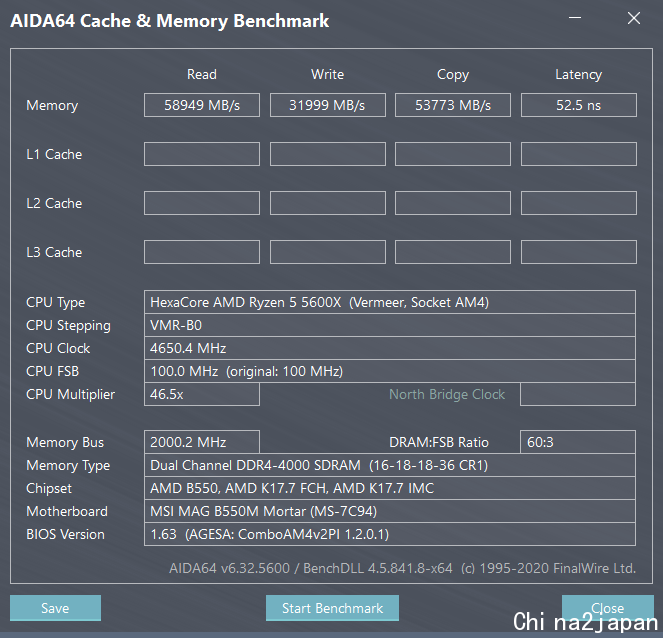Image resolution: width=663 pixels, height=638 pixels.
Task: Click the empty L3 Cache Read field
Action: pyautogui.click(x=202, y=252)
